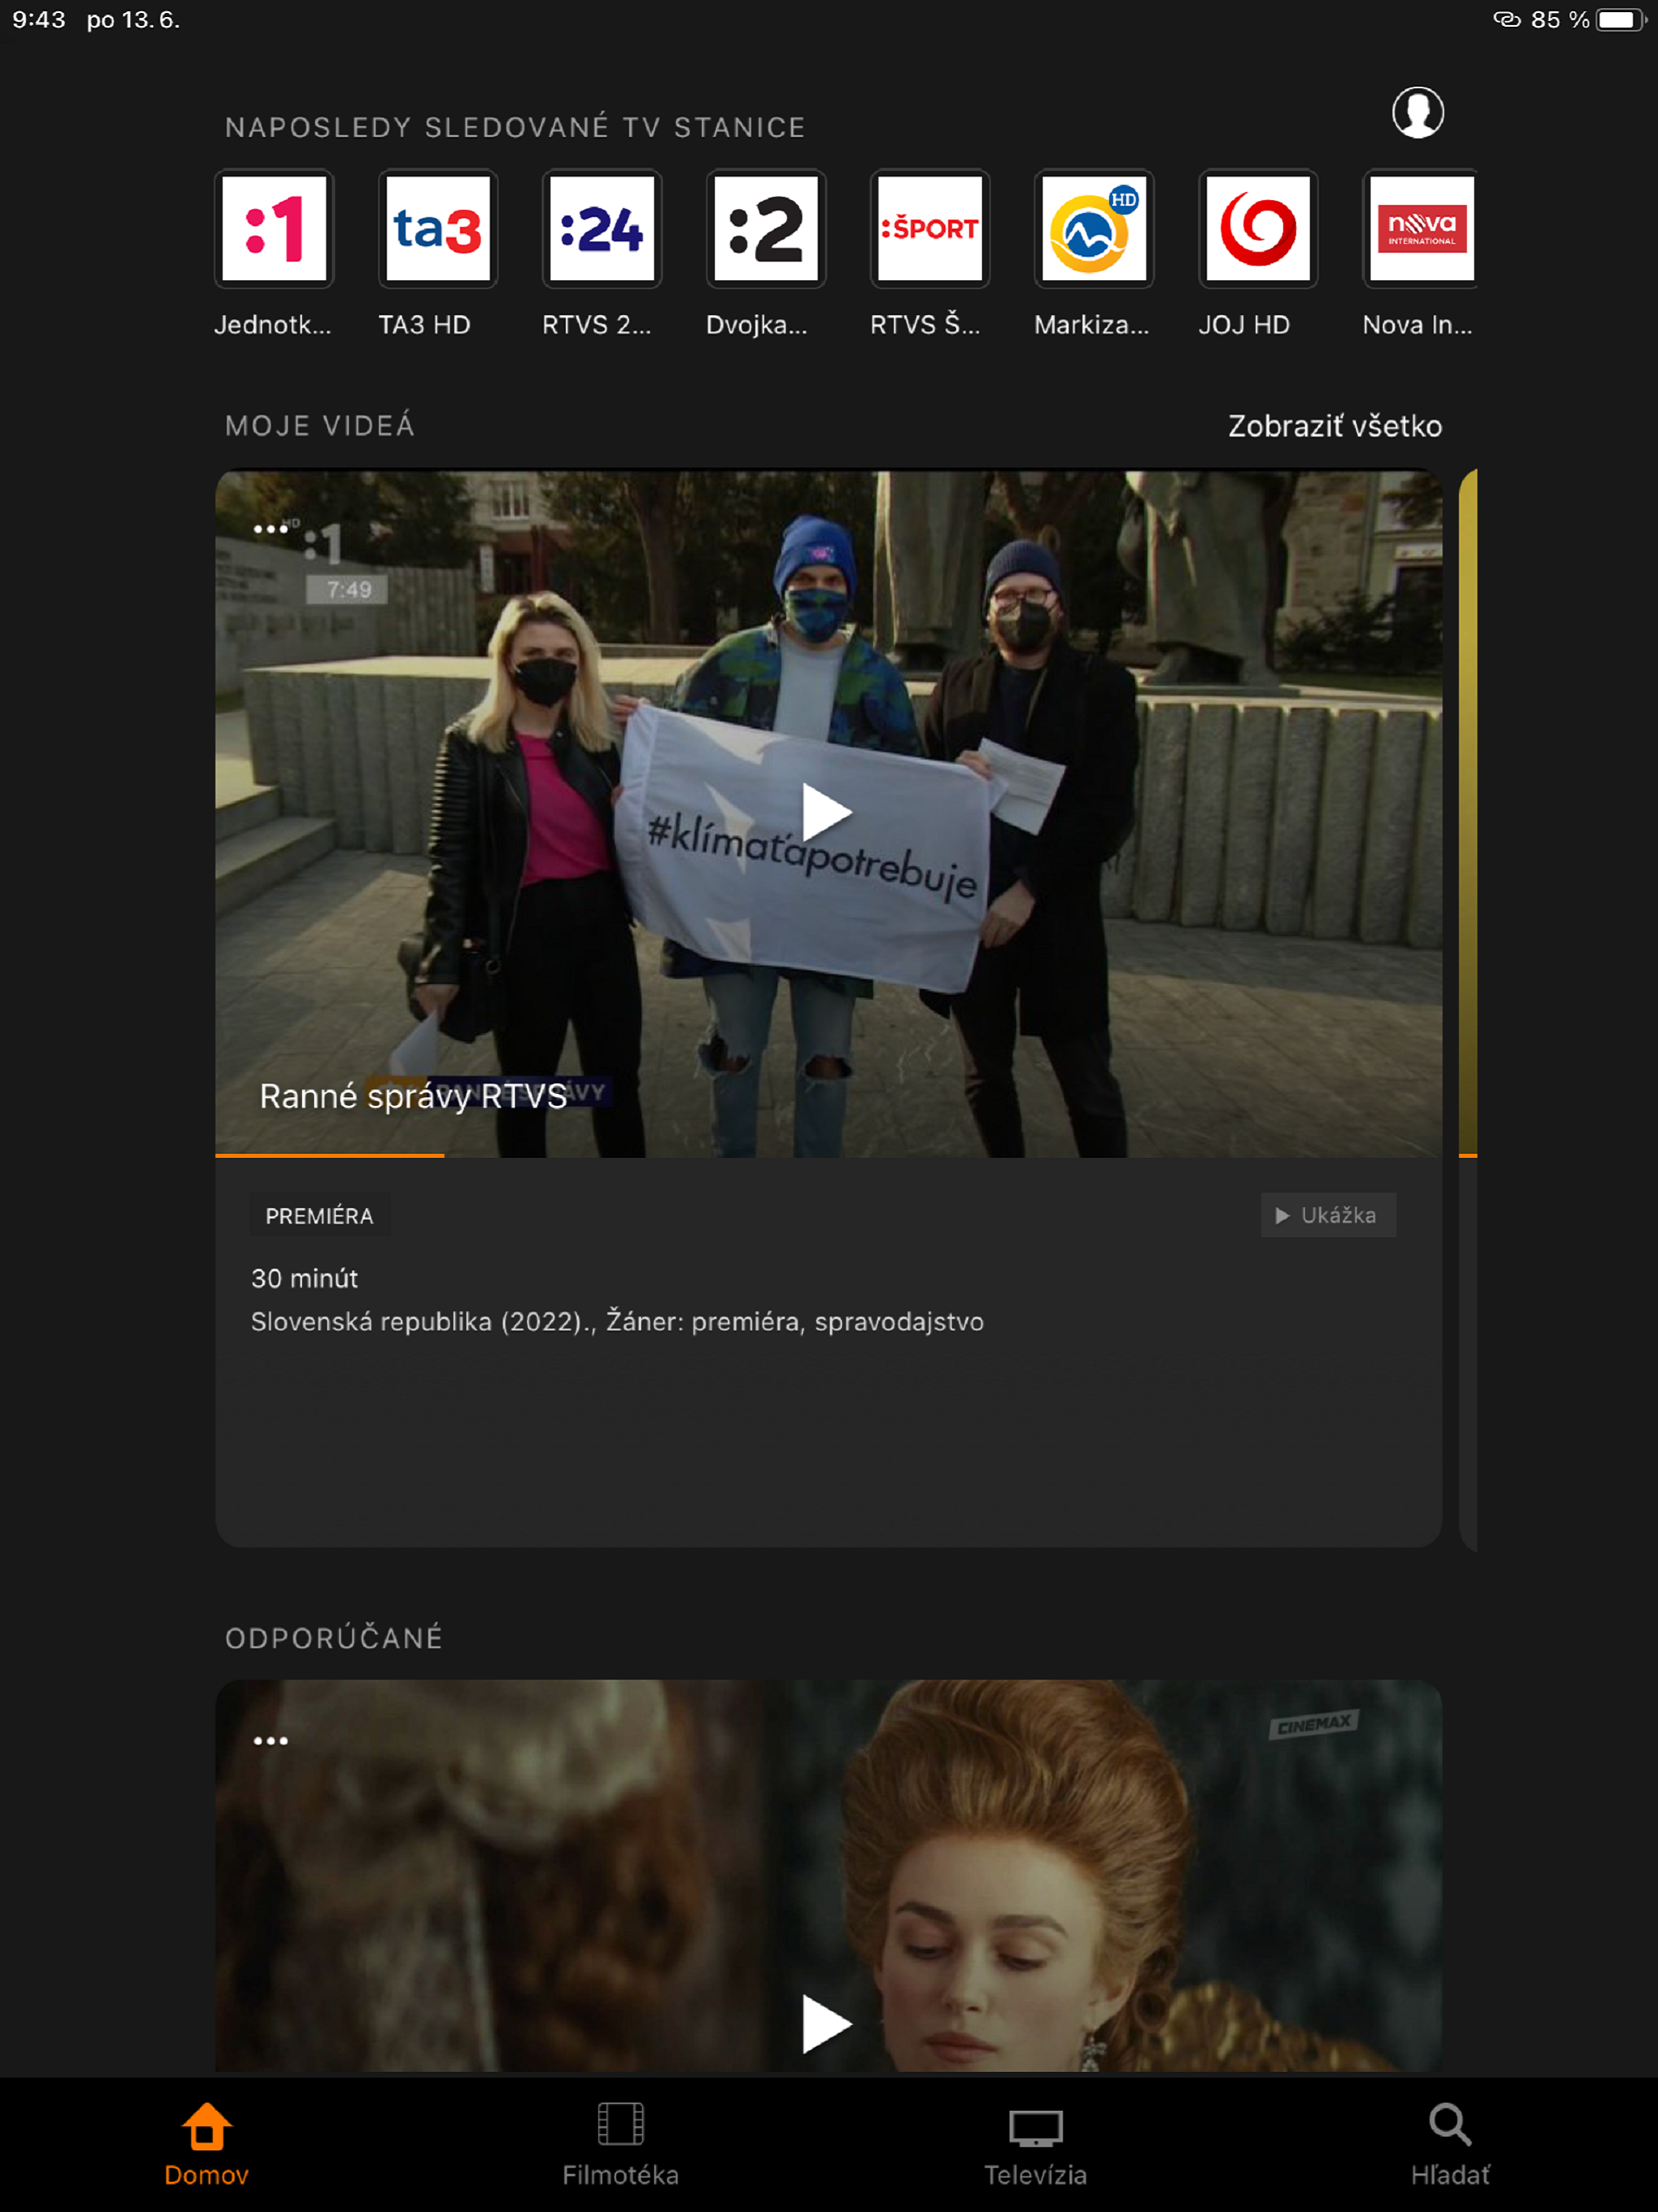This screenshot has height=2212, width=1658.
Task: Switch to the Filmotéka tab
Action: click(620, 2144)
